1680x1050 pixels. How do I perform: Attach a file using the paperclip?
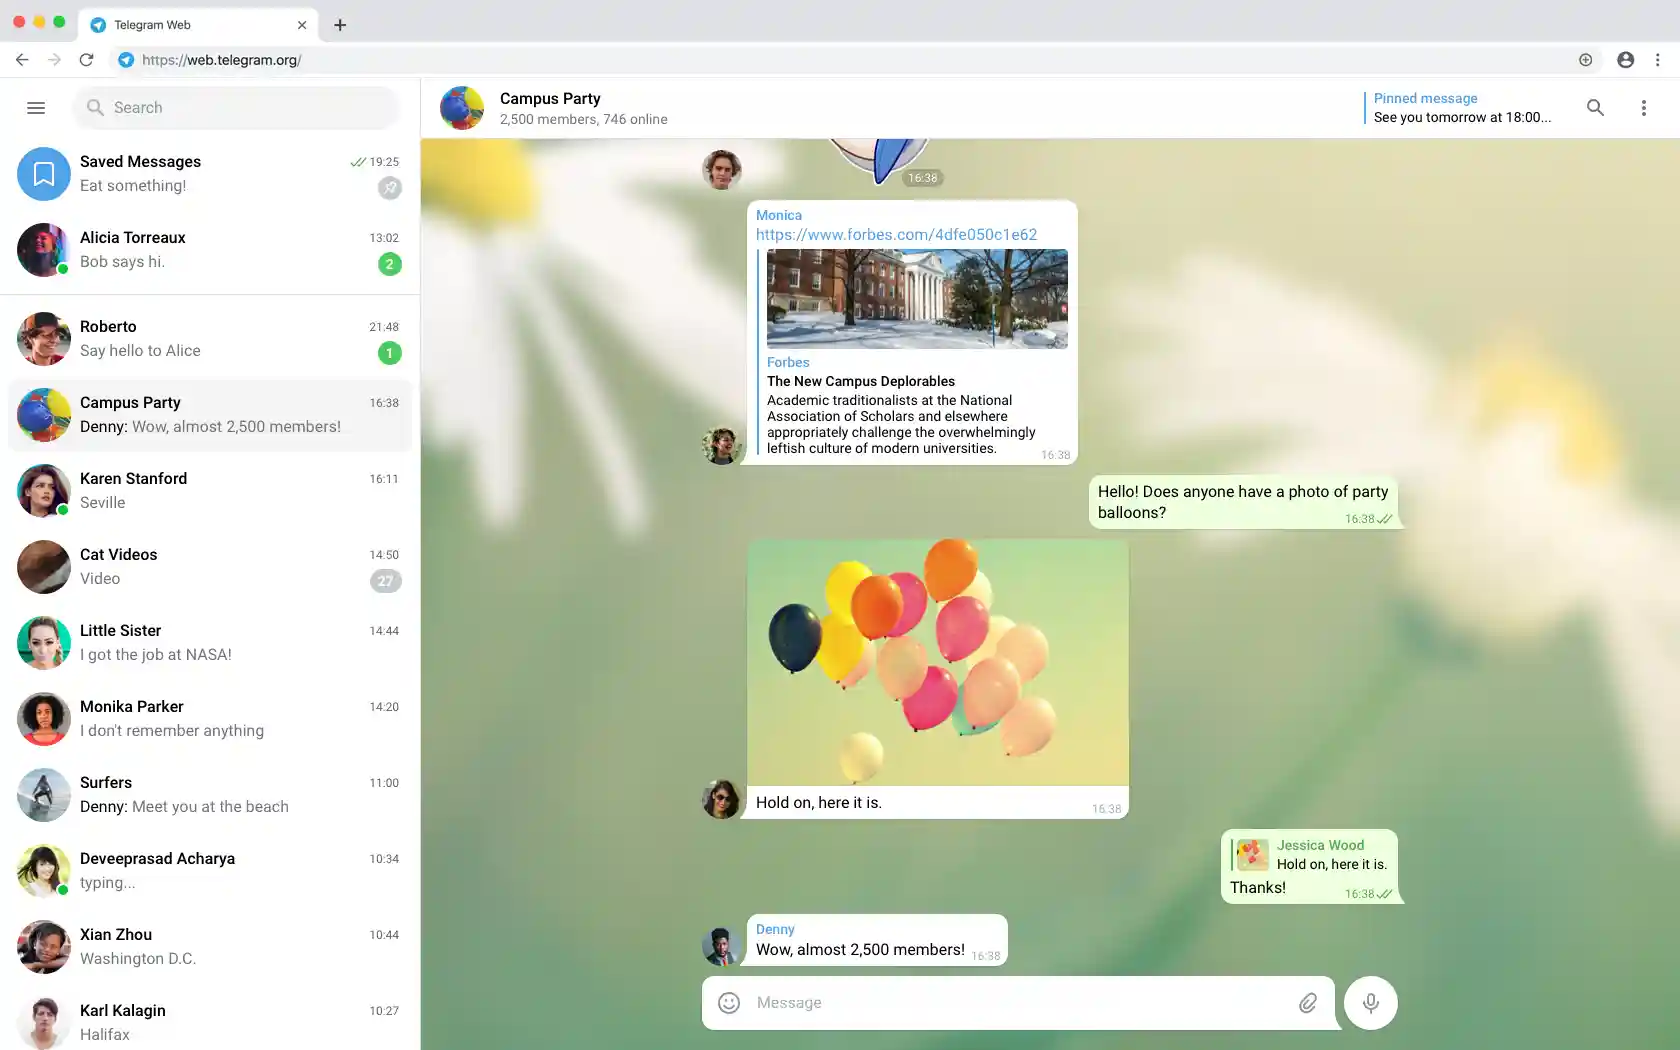click(1307, 1002)
